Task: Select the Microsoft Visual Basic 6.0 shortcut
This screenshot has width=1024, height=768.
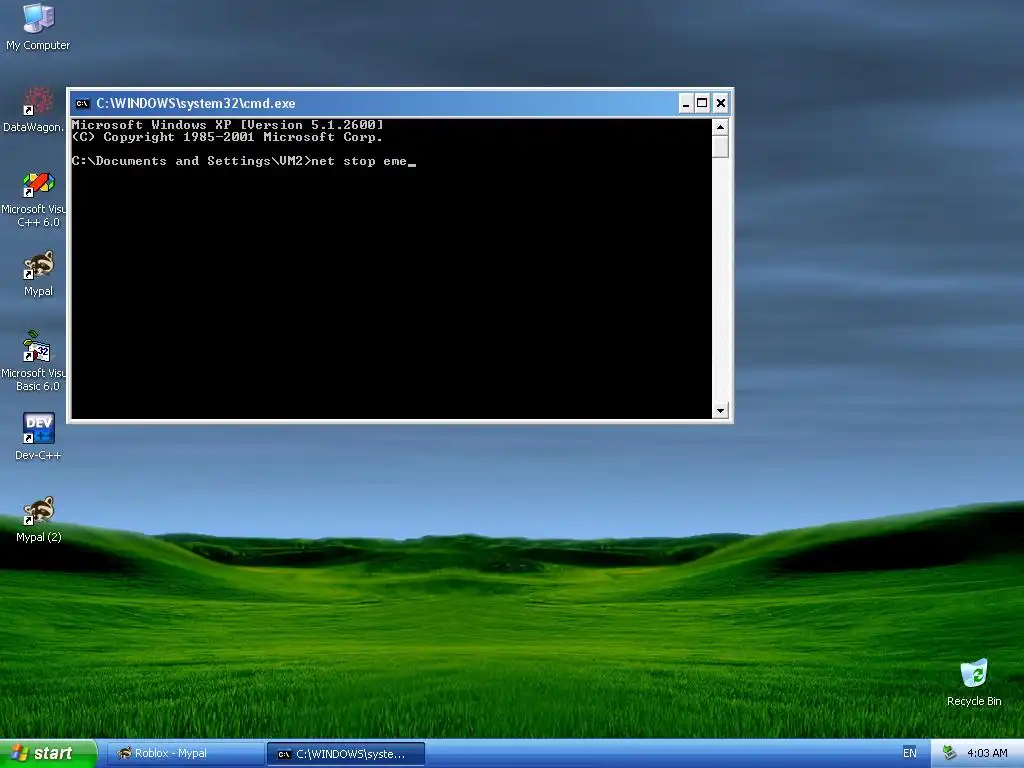Action: pyautogui.click(x=33, y=360)
